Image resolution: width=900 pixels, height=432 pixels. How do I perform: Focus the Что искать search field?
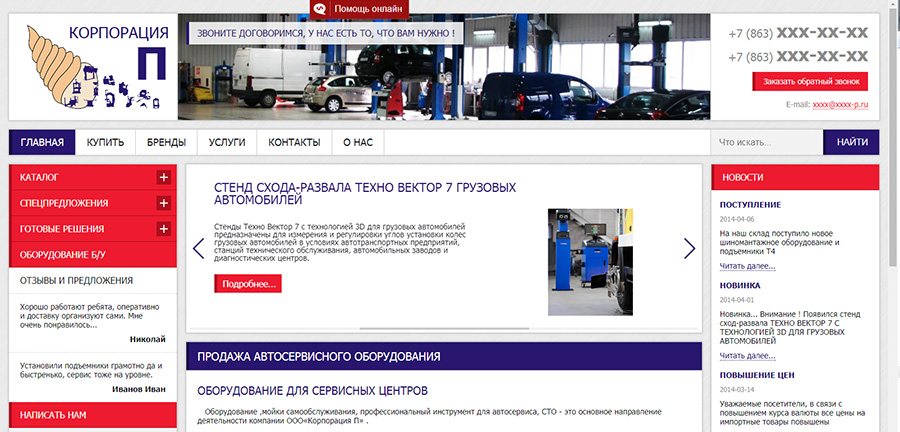click(767, 142)
